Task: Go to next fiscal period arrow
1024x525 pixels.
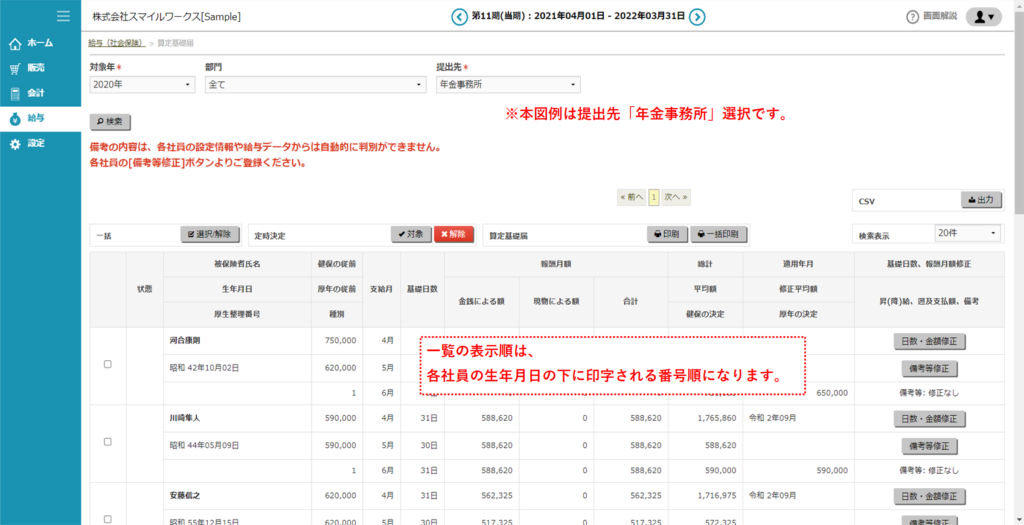Action: 697,16
